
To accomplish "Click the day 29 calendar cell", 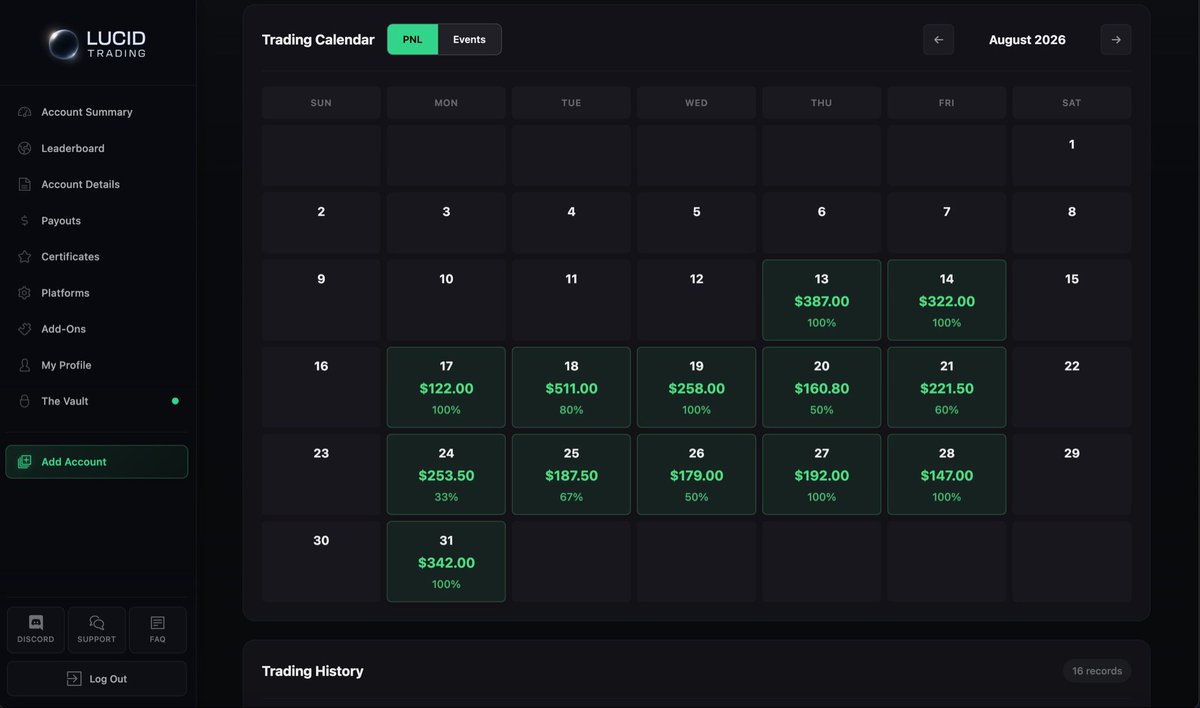I will pyautogui.click(x=1072, y=474).
